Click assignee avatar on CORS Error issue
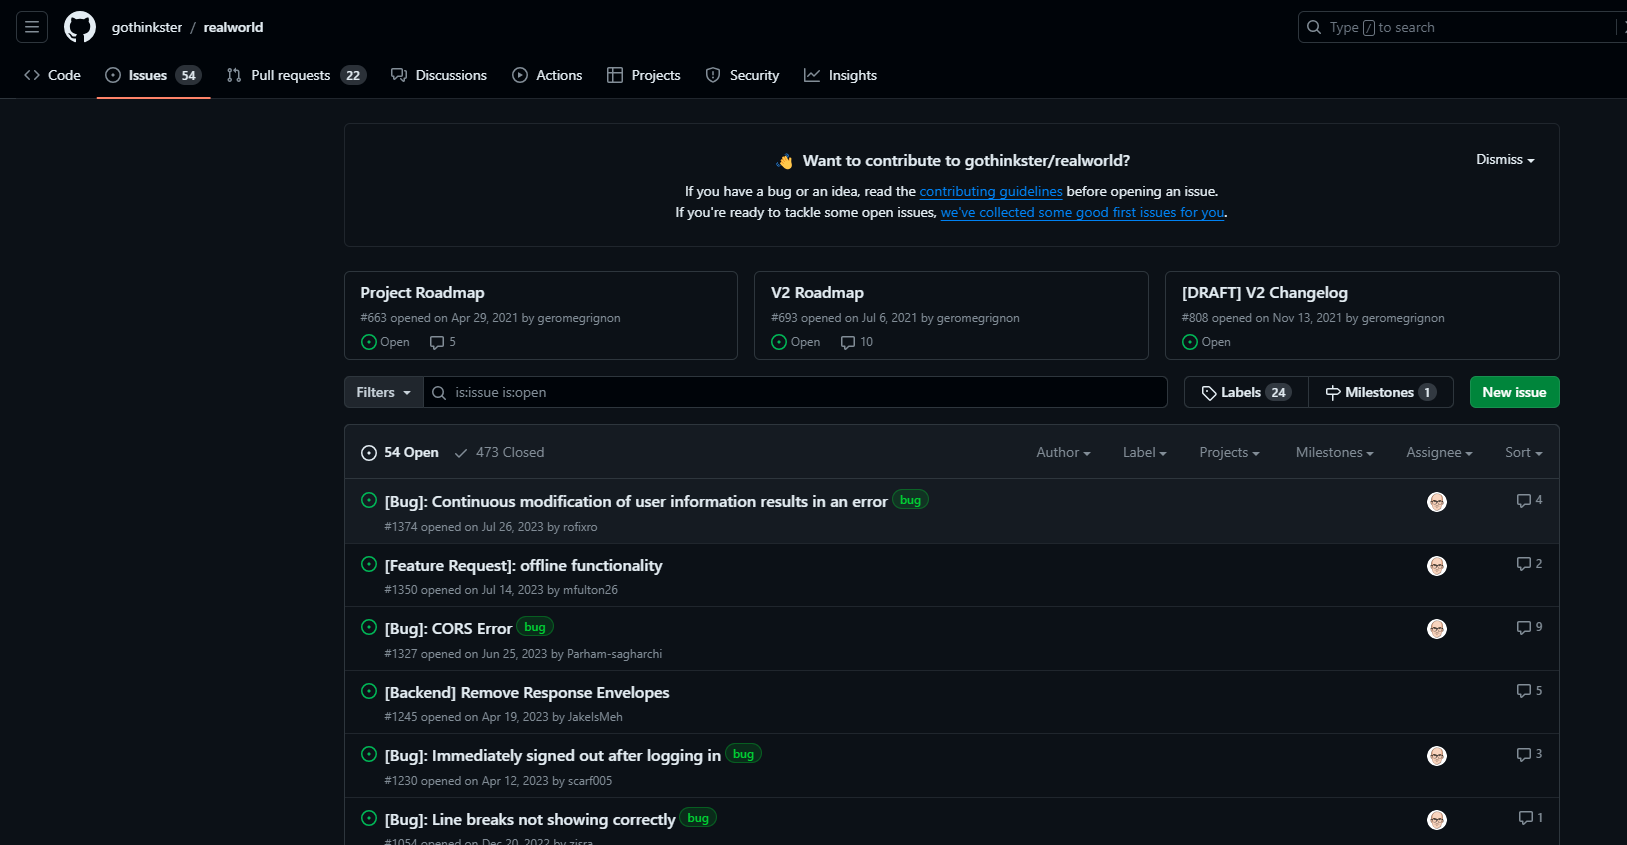1627x845 pixels. 1436,629
